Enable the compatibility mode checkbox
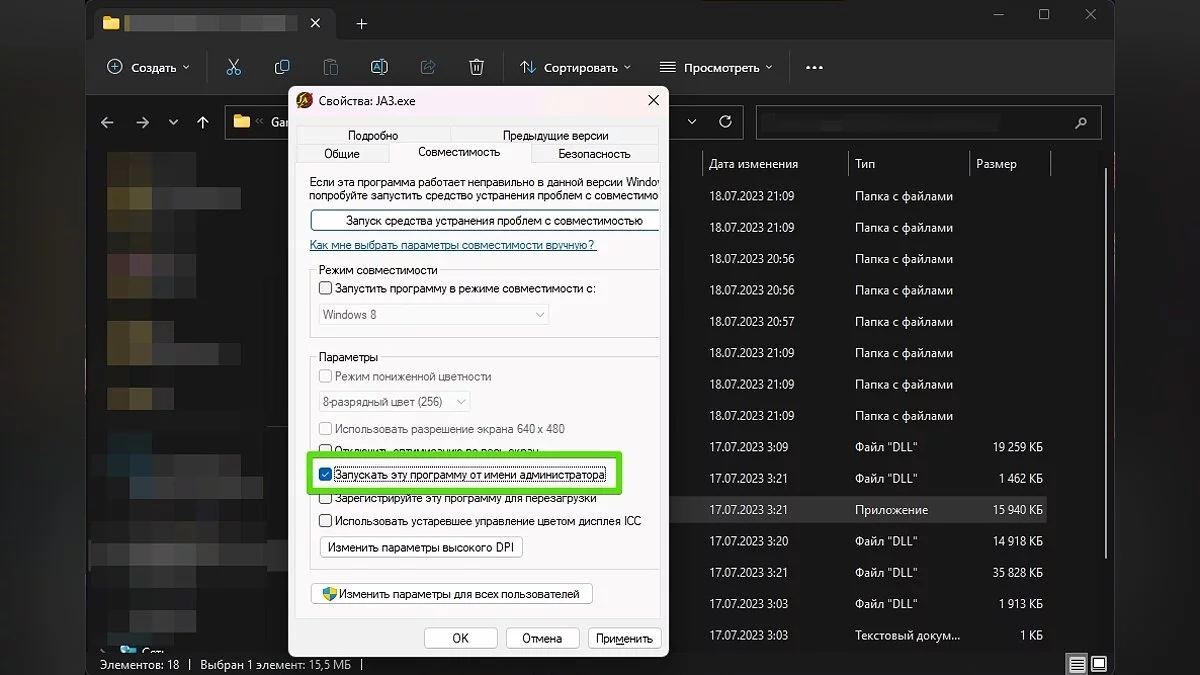Screen dimensions: 1200x675 (x=325, y=288)
